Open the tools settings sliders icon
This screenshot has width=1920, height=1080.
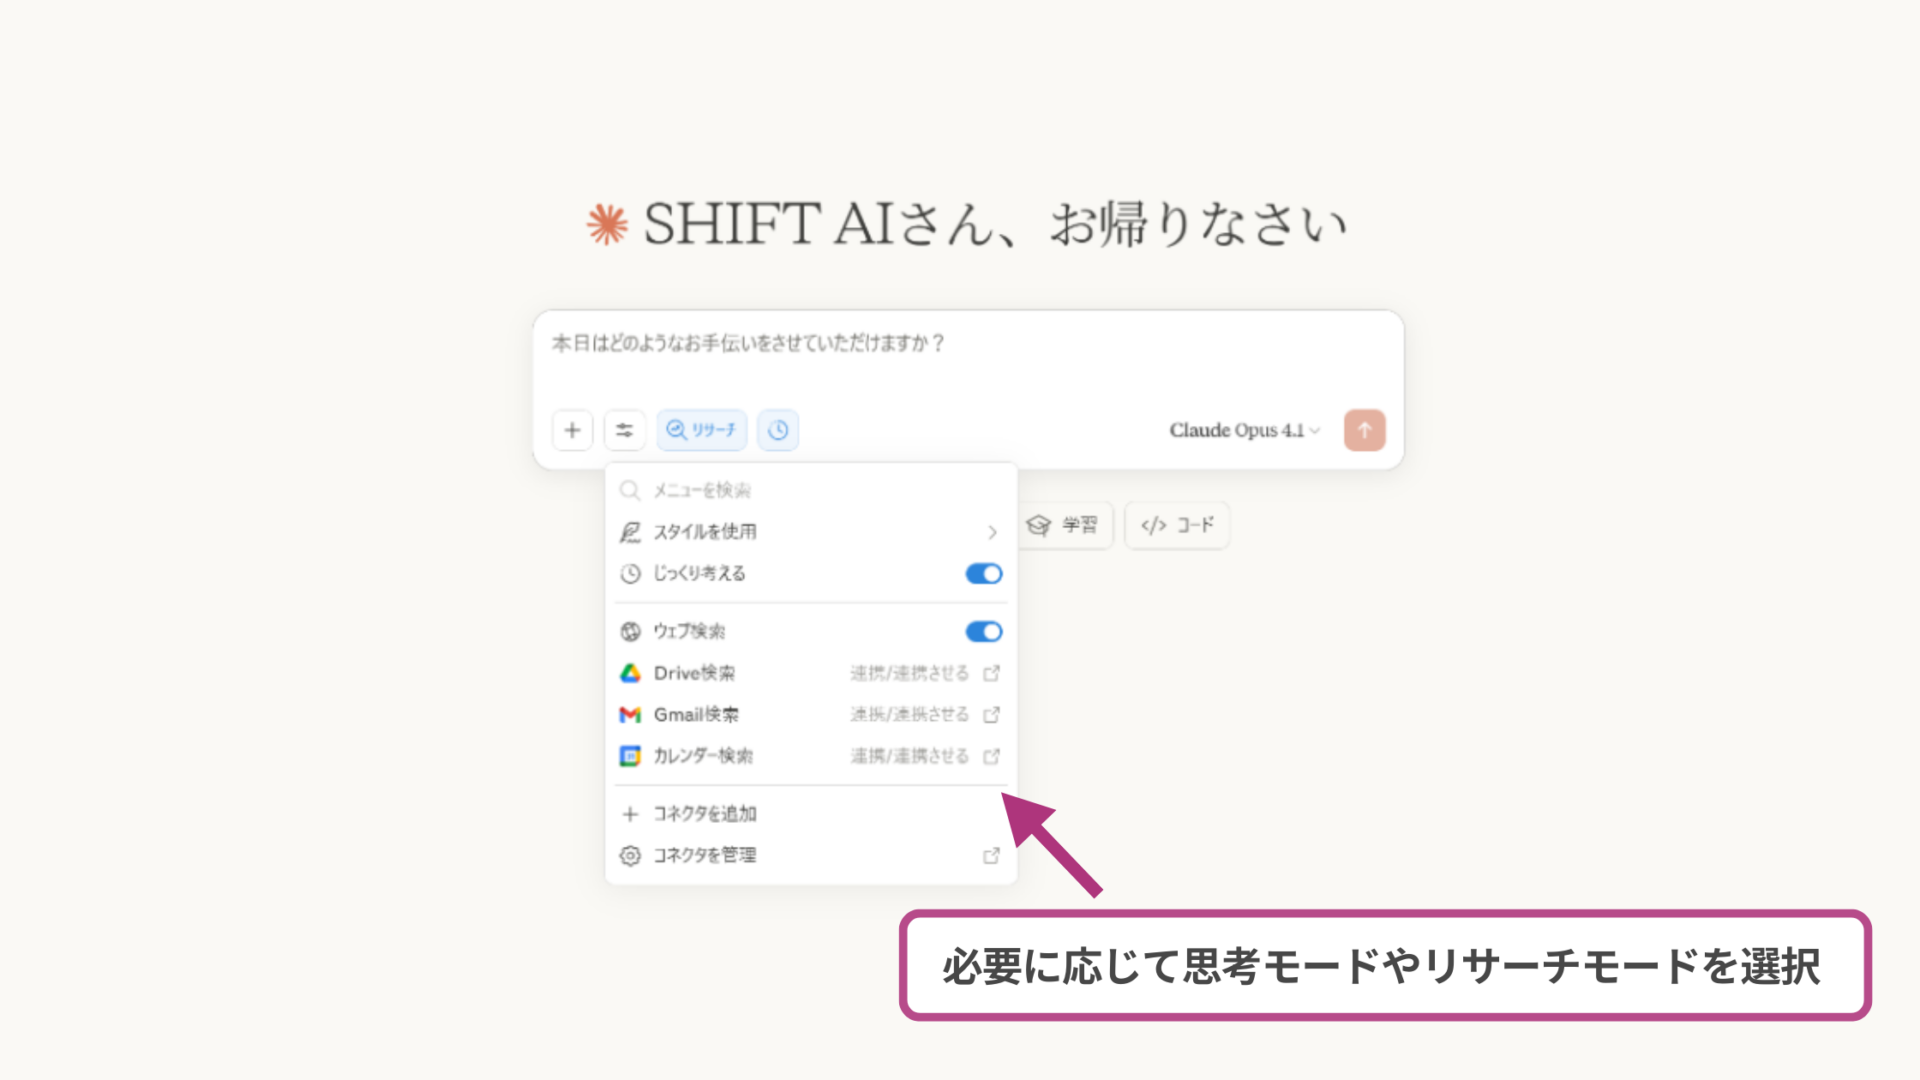pyautogui.click(x=625, y=430)
